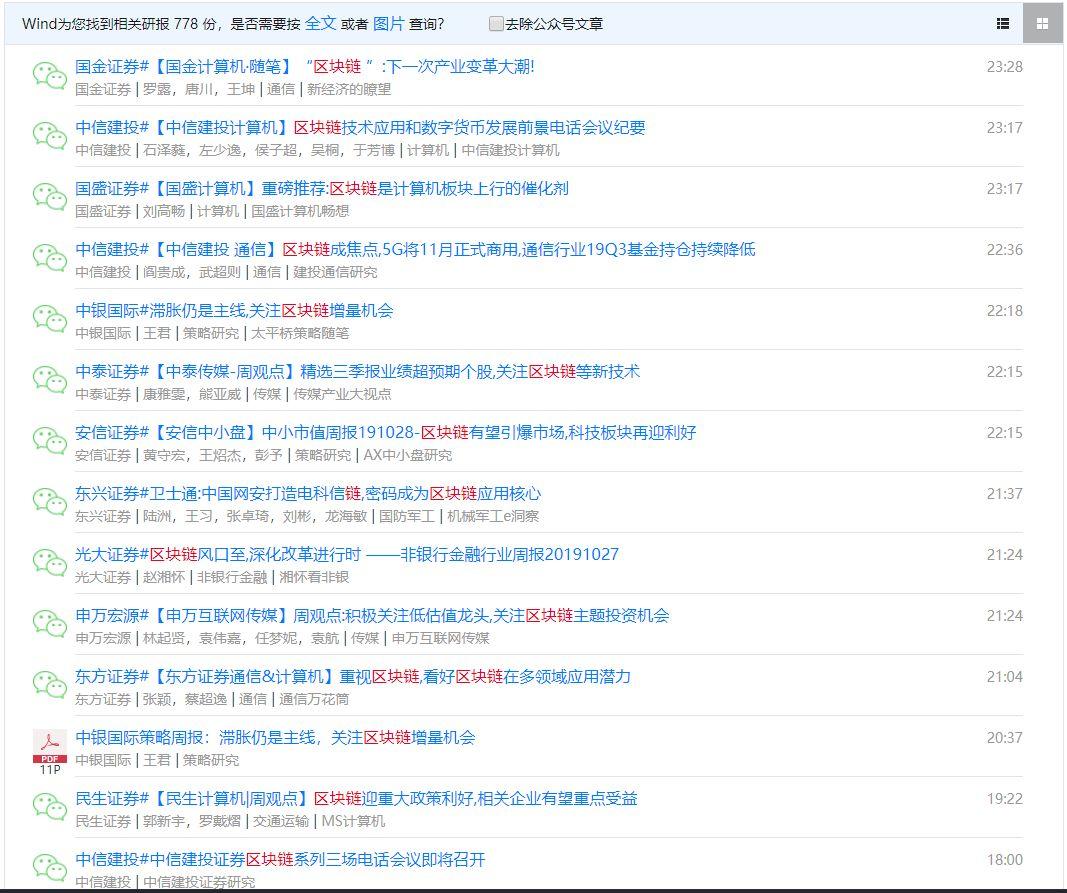Click timestamp 23:28
1067x893 pixels.
tap(1004, 67)
